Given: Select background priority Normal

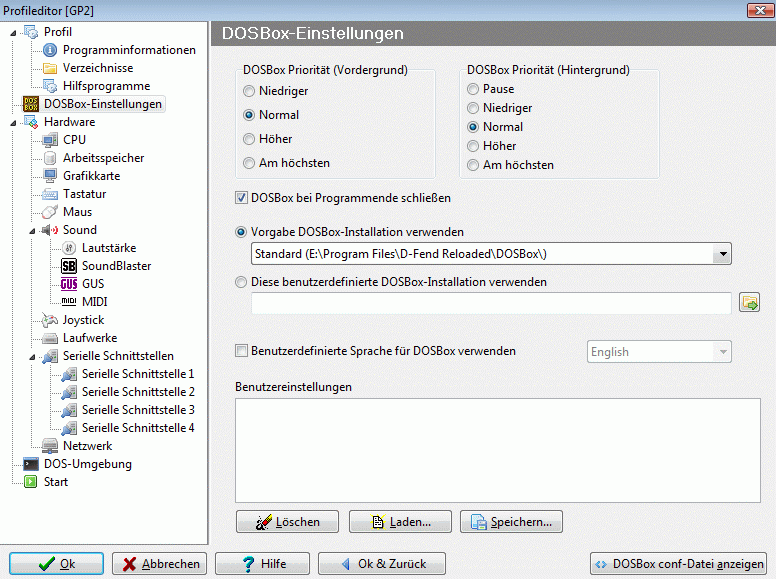Looking at the screenshot, I should click(x=473, y=127).
